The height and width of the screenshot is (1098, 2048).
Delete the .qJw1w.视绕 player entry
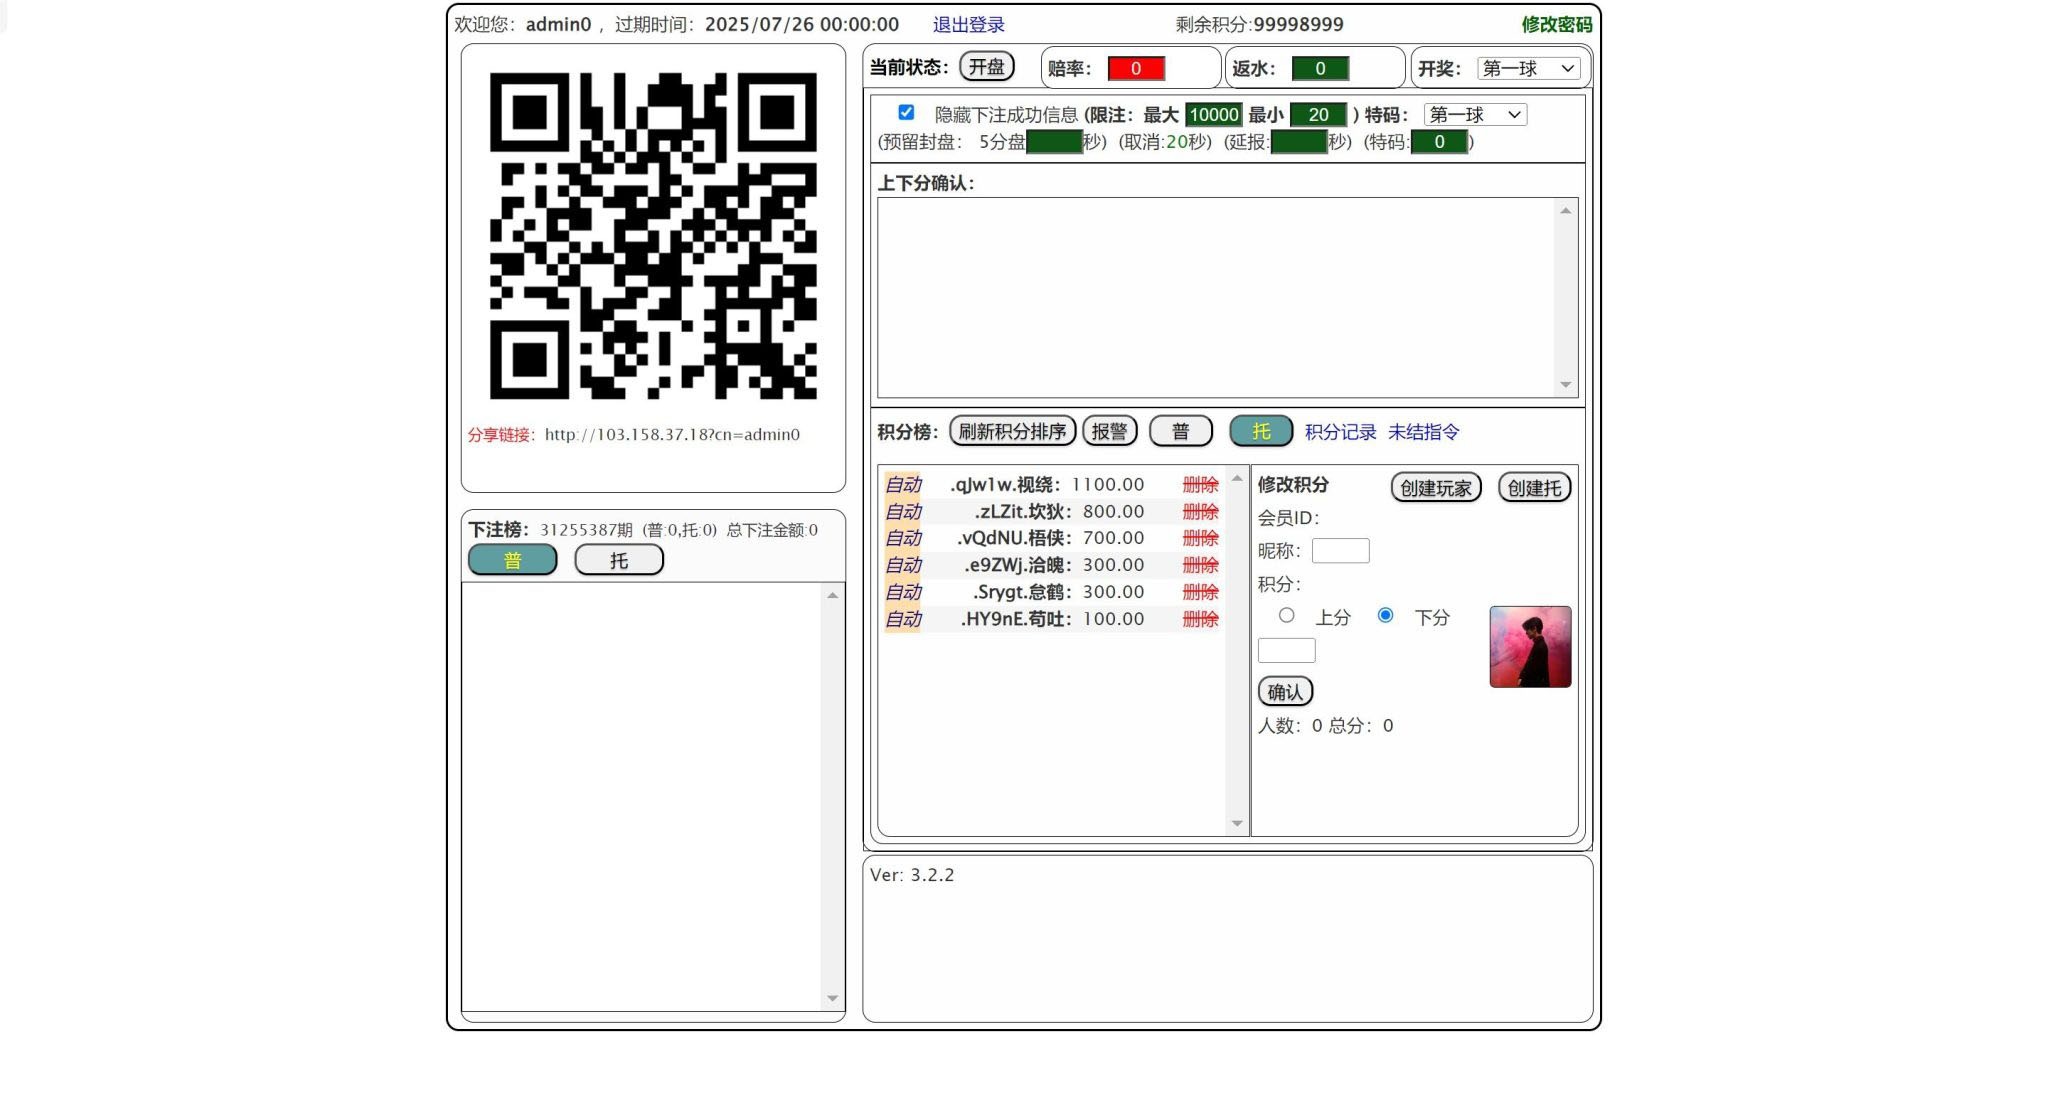click(x=1199, y=484)
